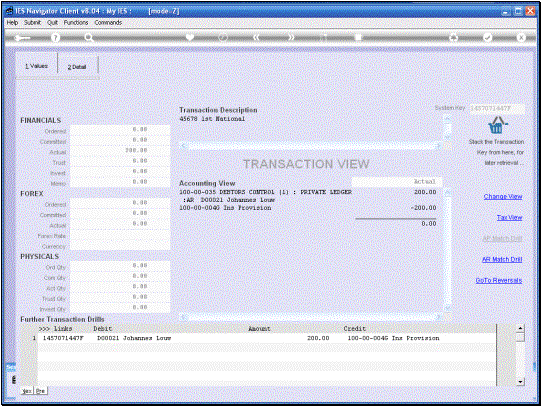Click the round X icon in toolbar
The width and height of the screenshot is (541, 406).
click(521, 37)
